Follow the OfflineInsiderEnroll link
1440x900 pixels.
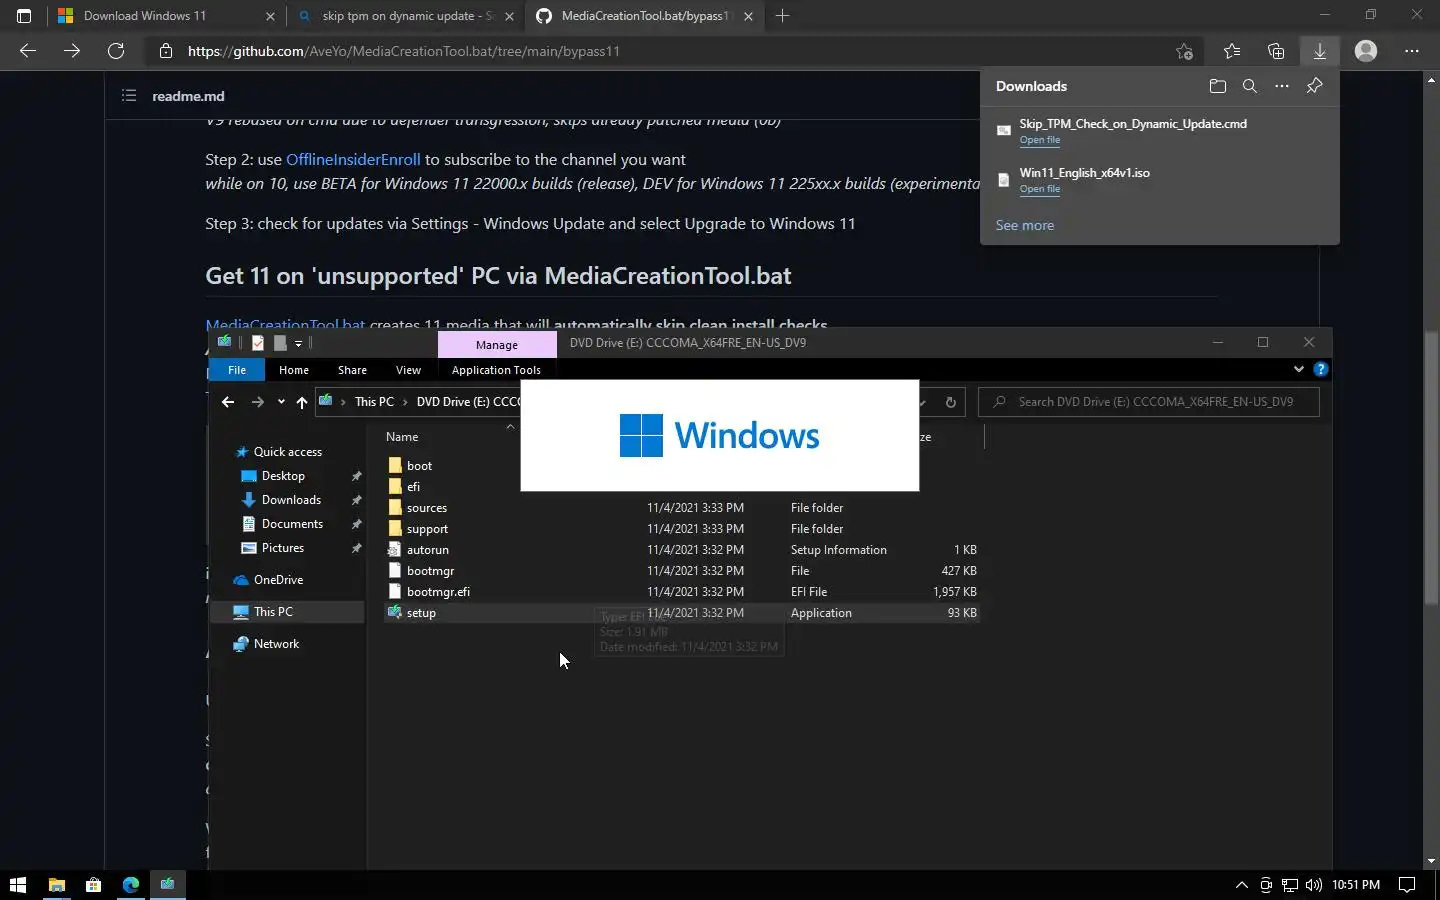pos(353,159)
